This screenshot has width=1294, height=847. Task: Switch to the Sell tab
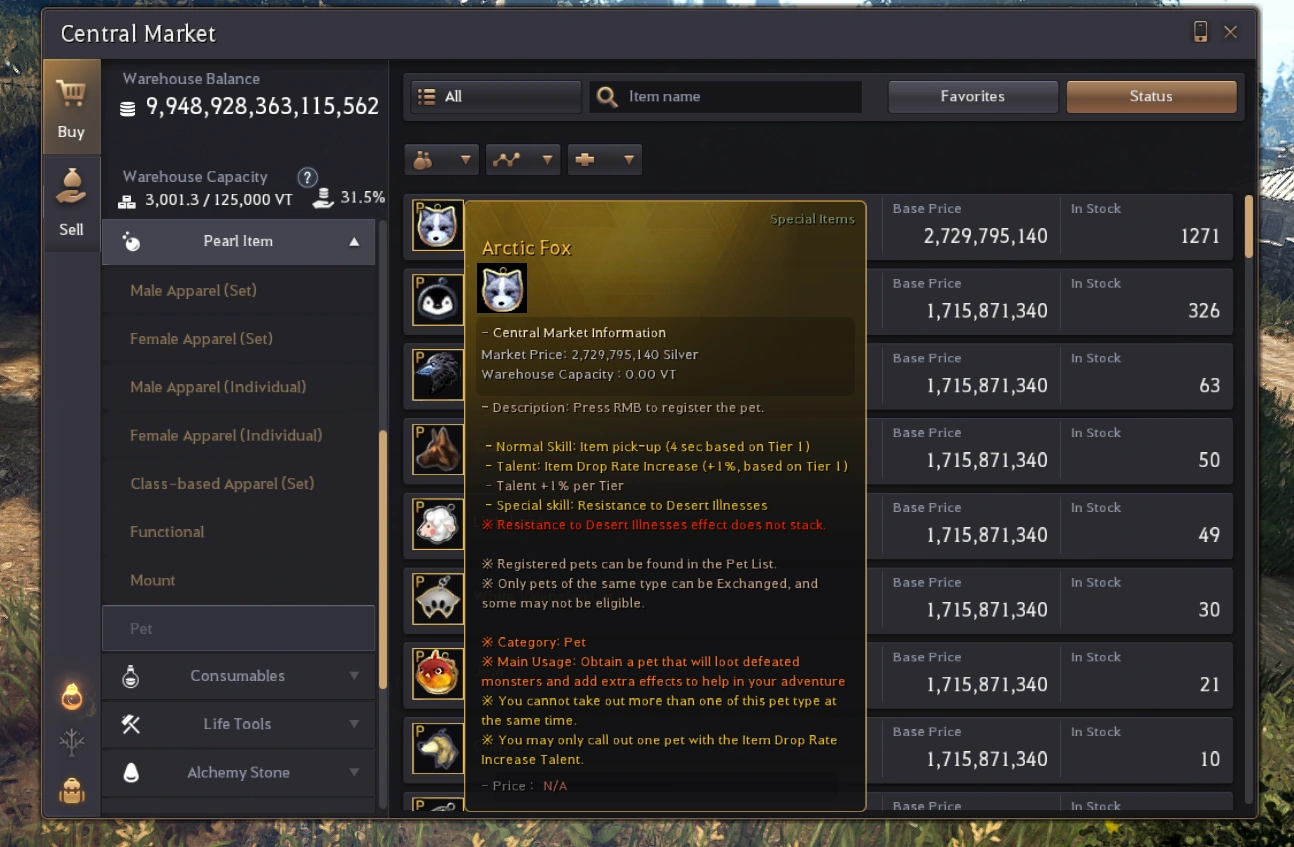71,203
